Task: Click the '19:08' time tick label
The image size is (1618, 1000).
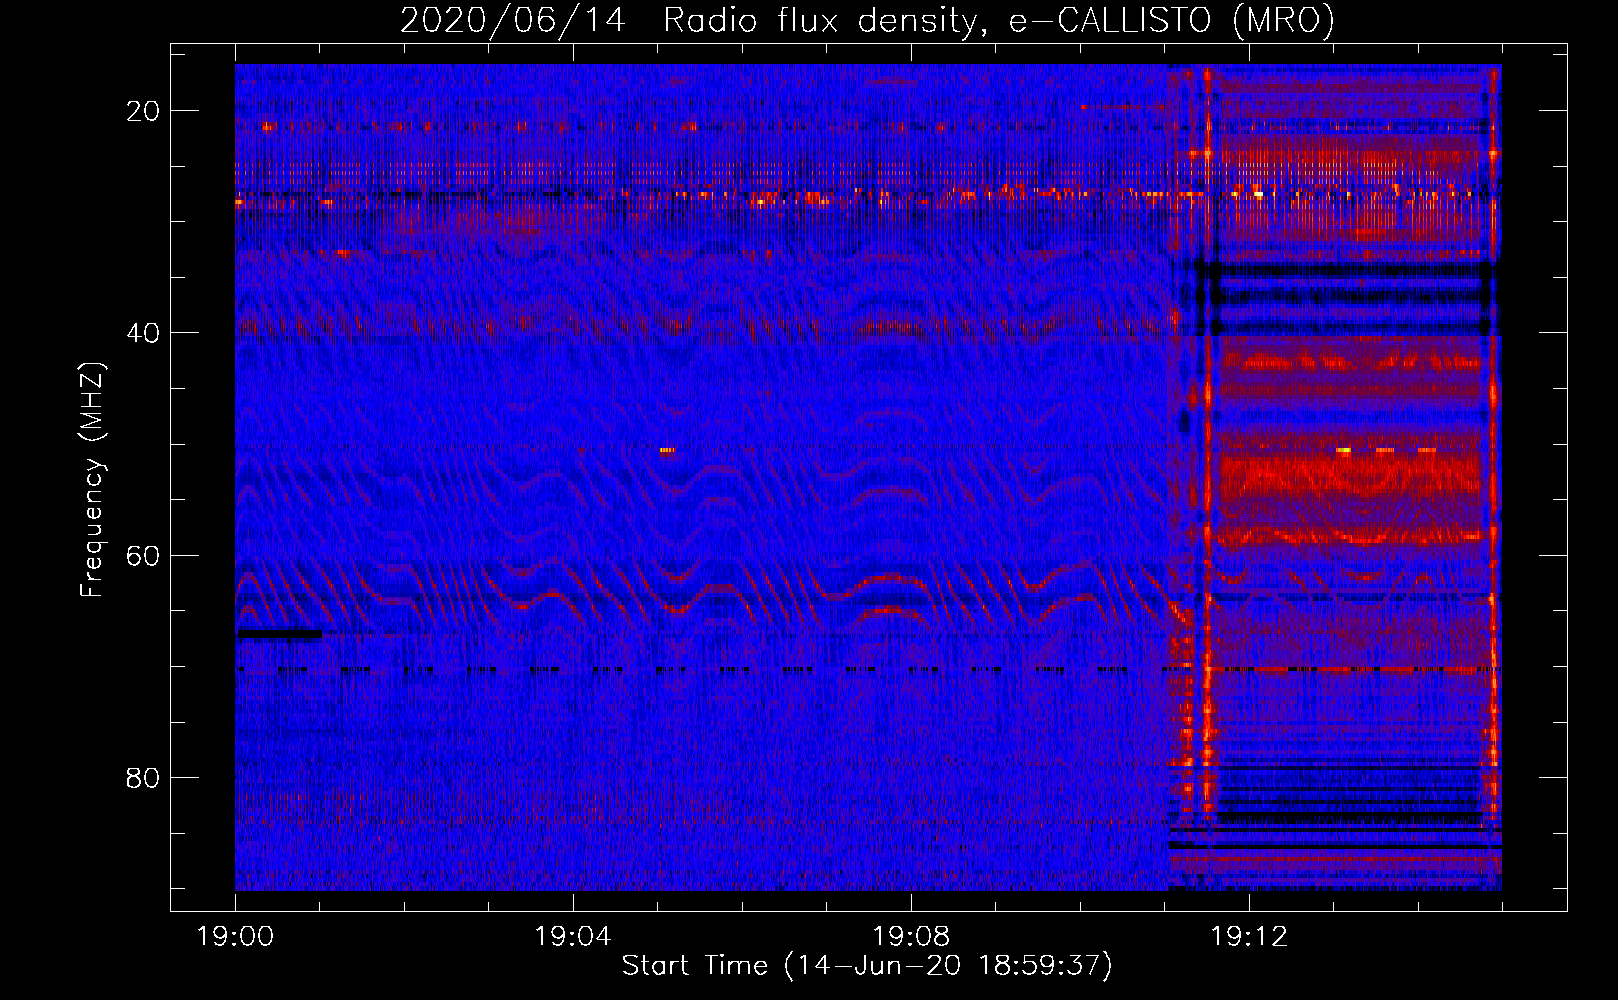Action: [910, 937]
